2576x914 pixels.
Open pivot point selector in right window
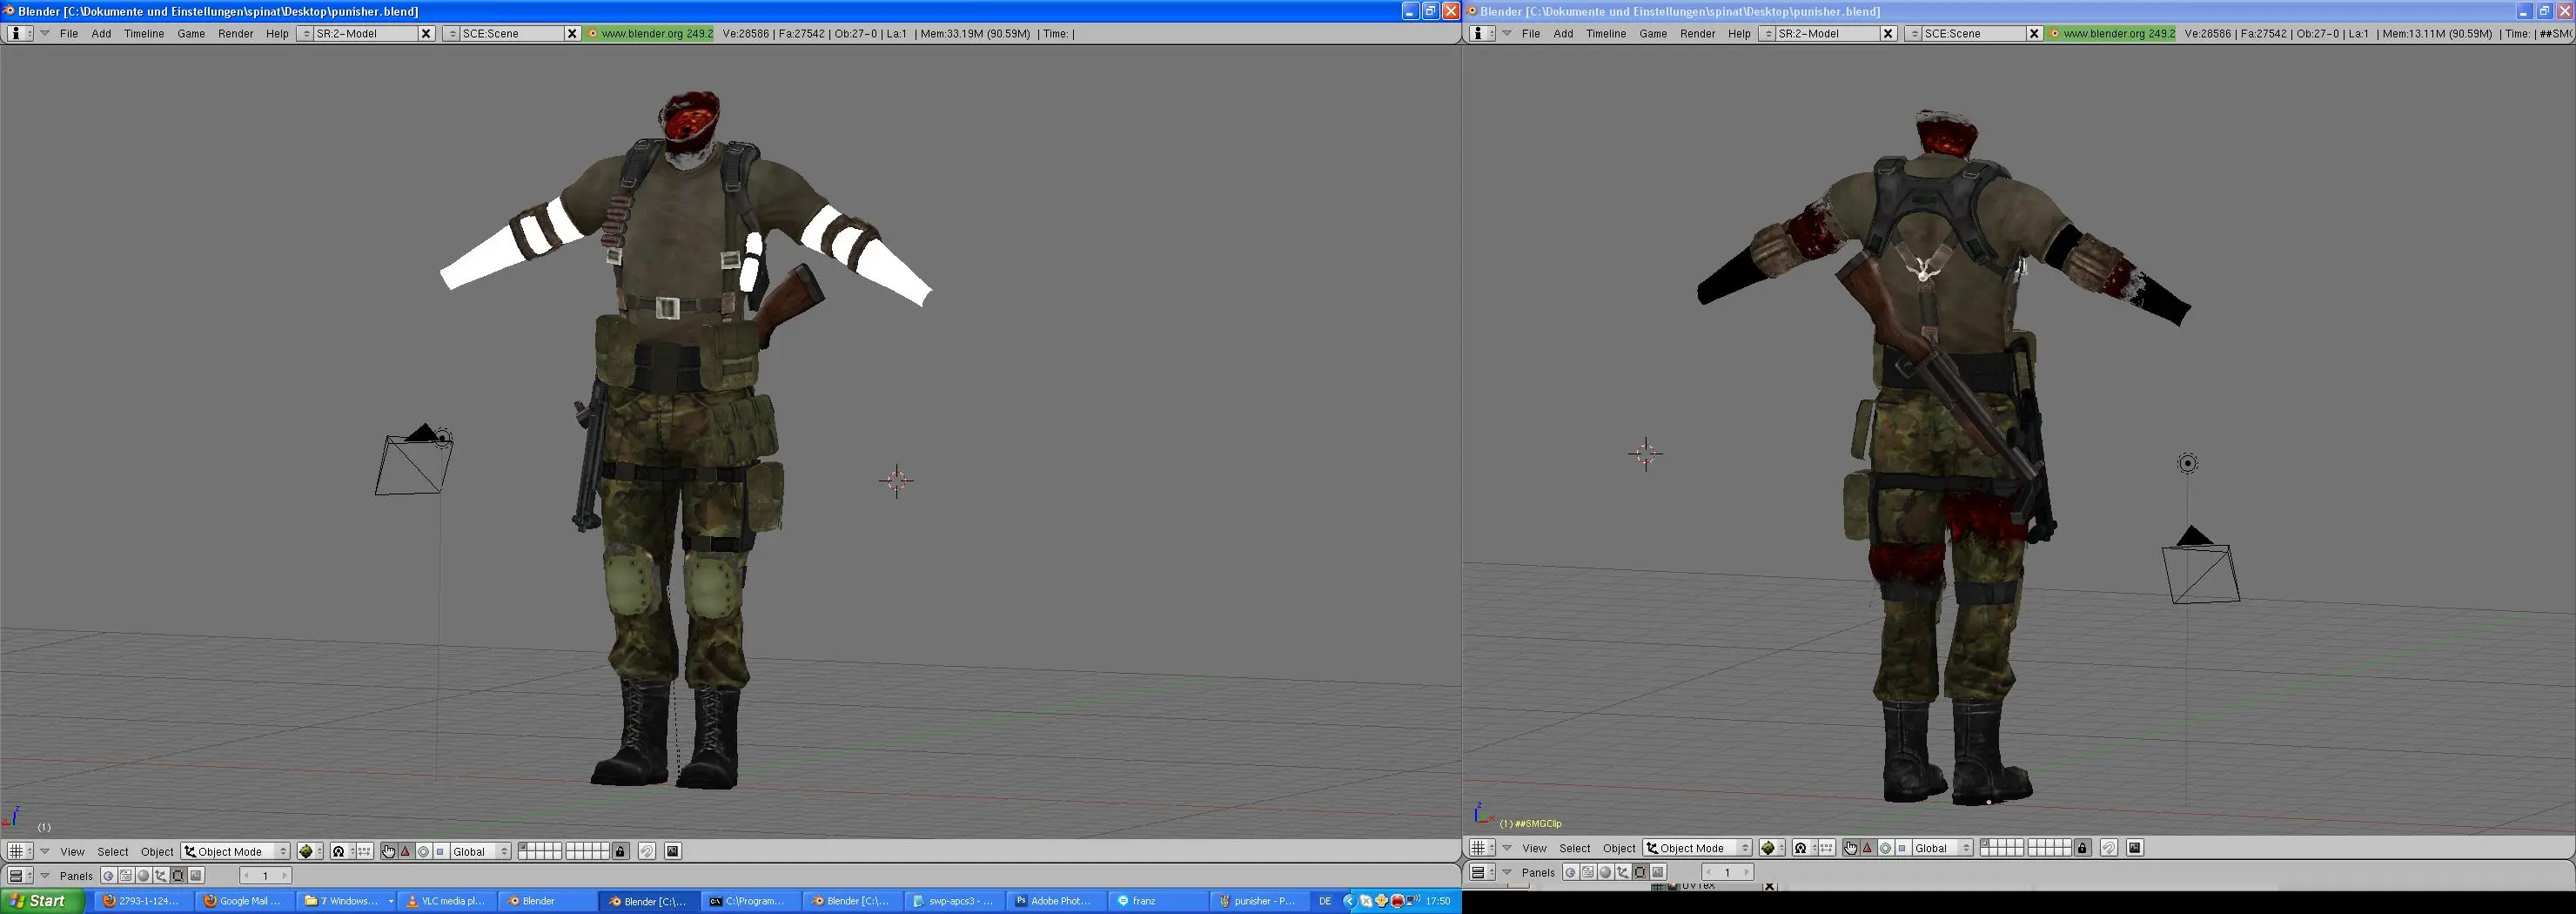pos(1804,848)
